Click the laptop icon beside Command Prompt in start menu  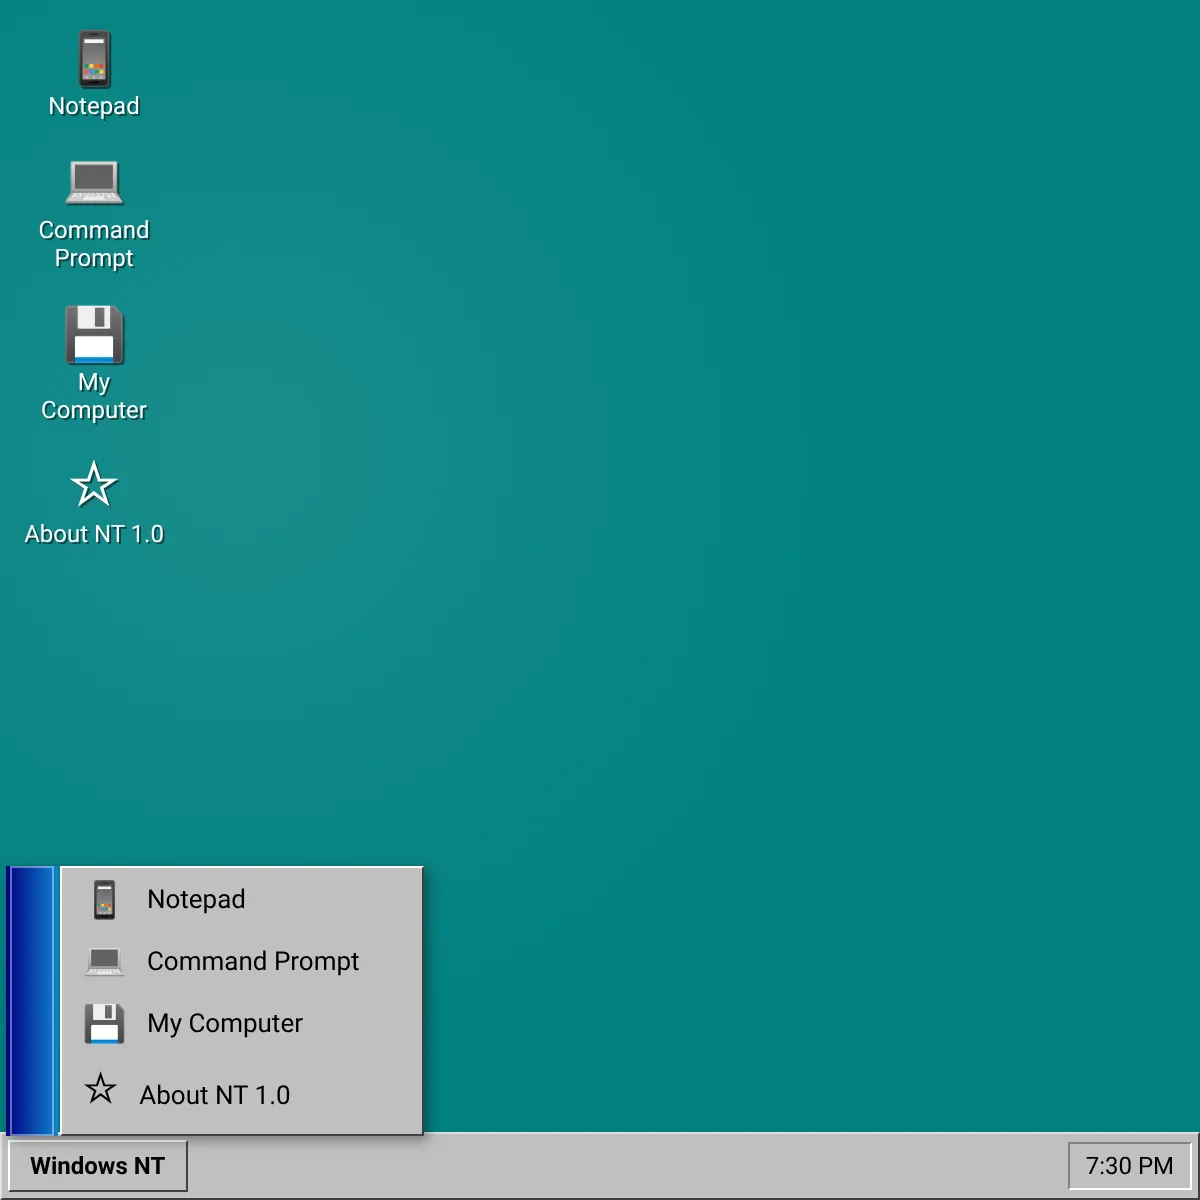(x=104, y=961)
